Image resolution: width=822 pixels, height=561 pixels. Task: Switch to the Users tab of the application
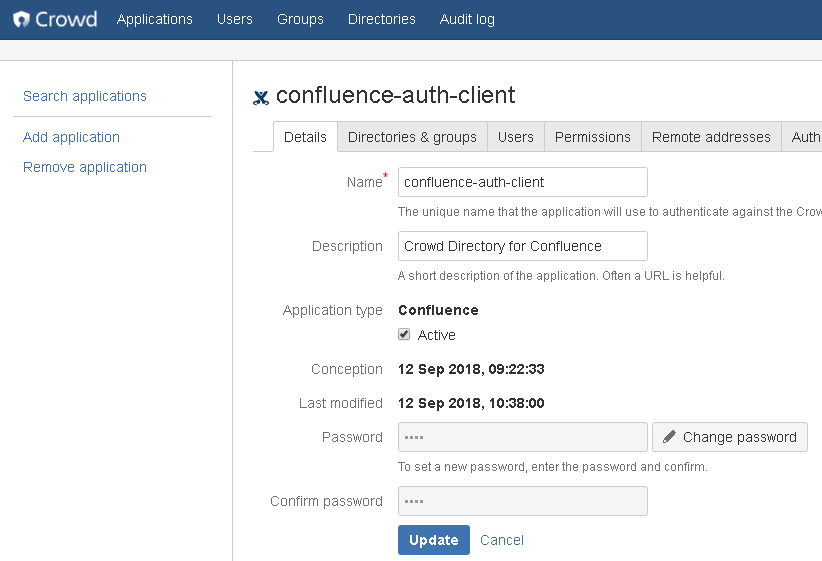pos(516,137)
